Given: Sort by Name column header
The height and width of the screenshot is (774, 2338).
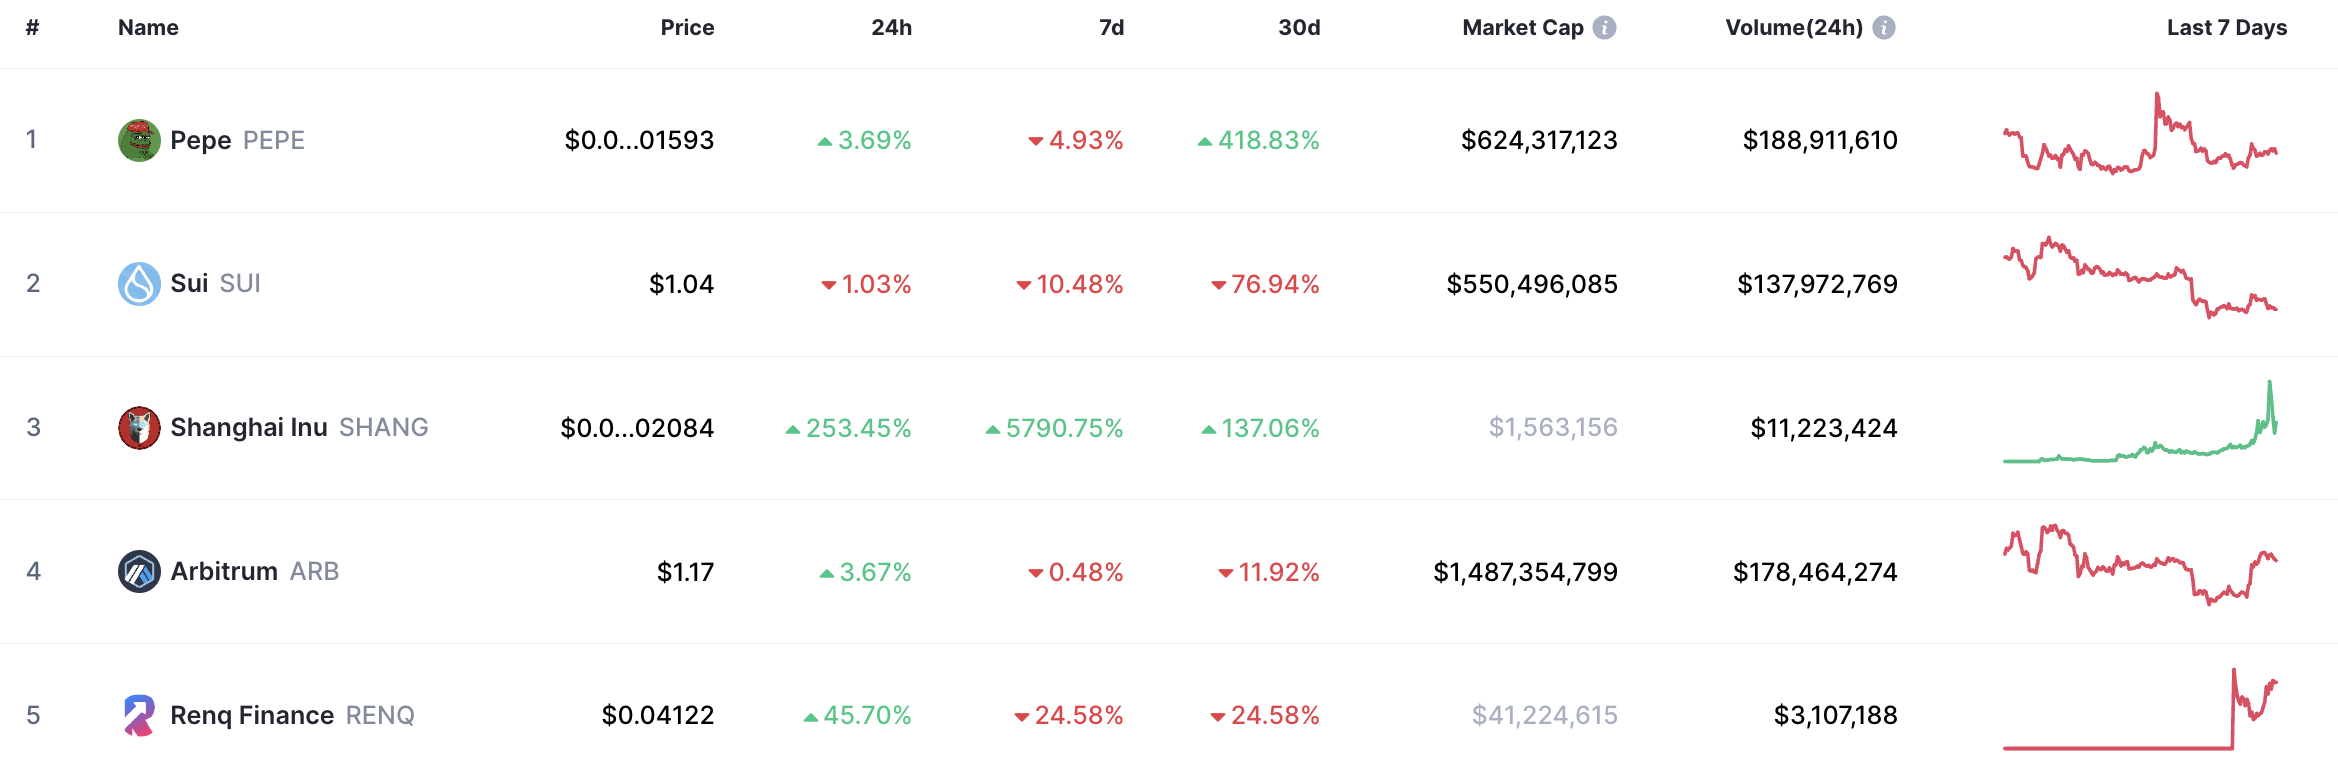Looking at the screenshot, I should click(x=148, y=28).
